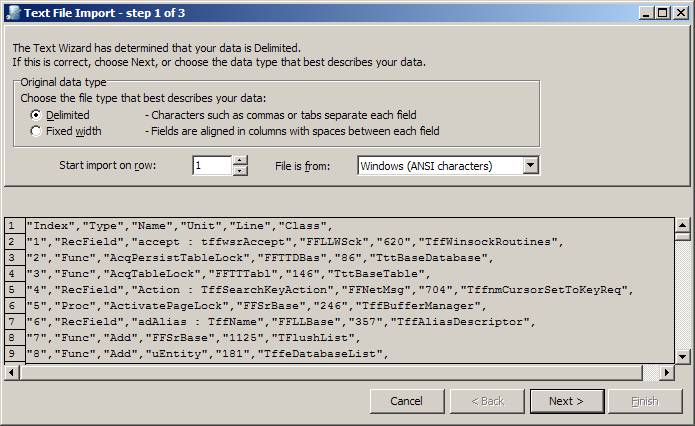Click preview row 9 with uEntity
Viewport: 695px width, 426px height.
[200, 354]
